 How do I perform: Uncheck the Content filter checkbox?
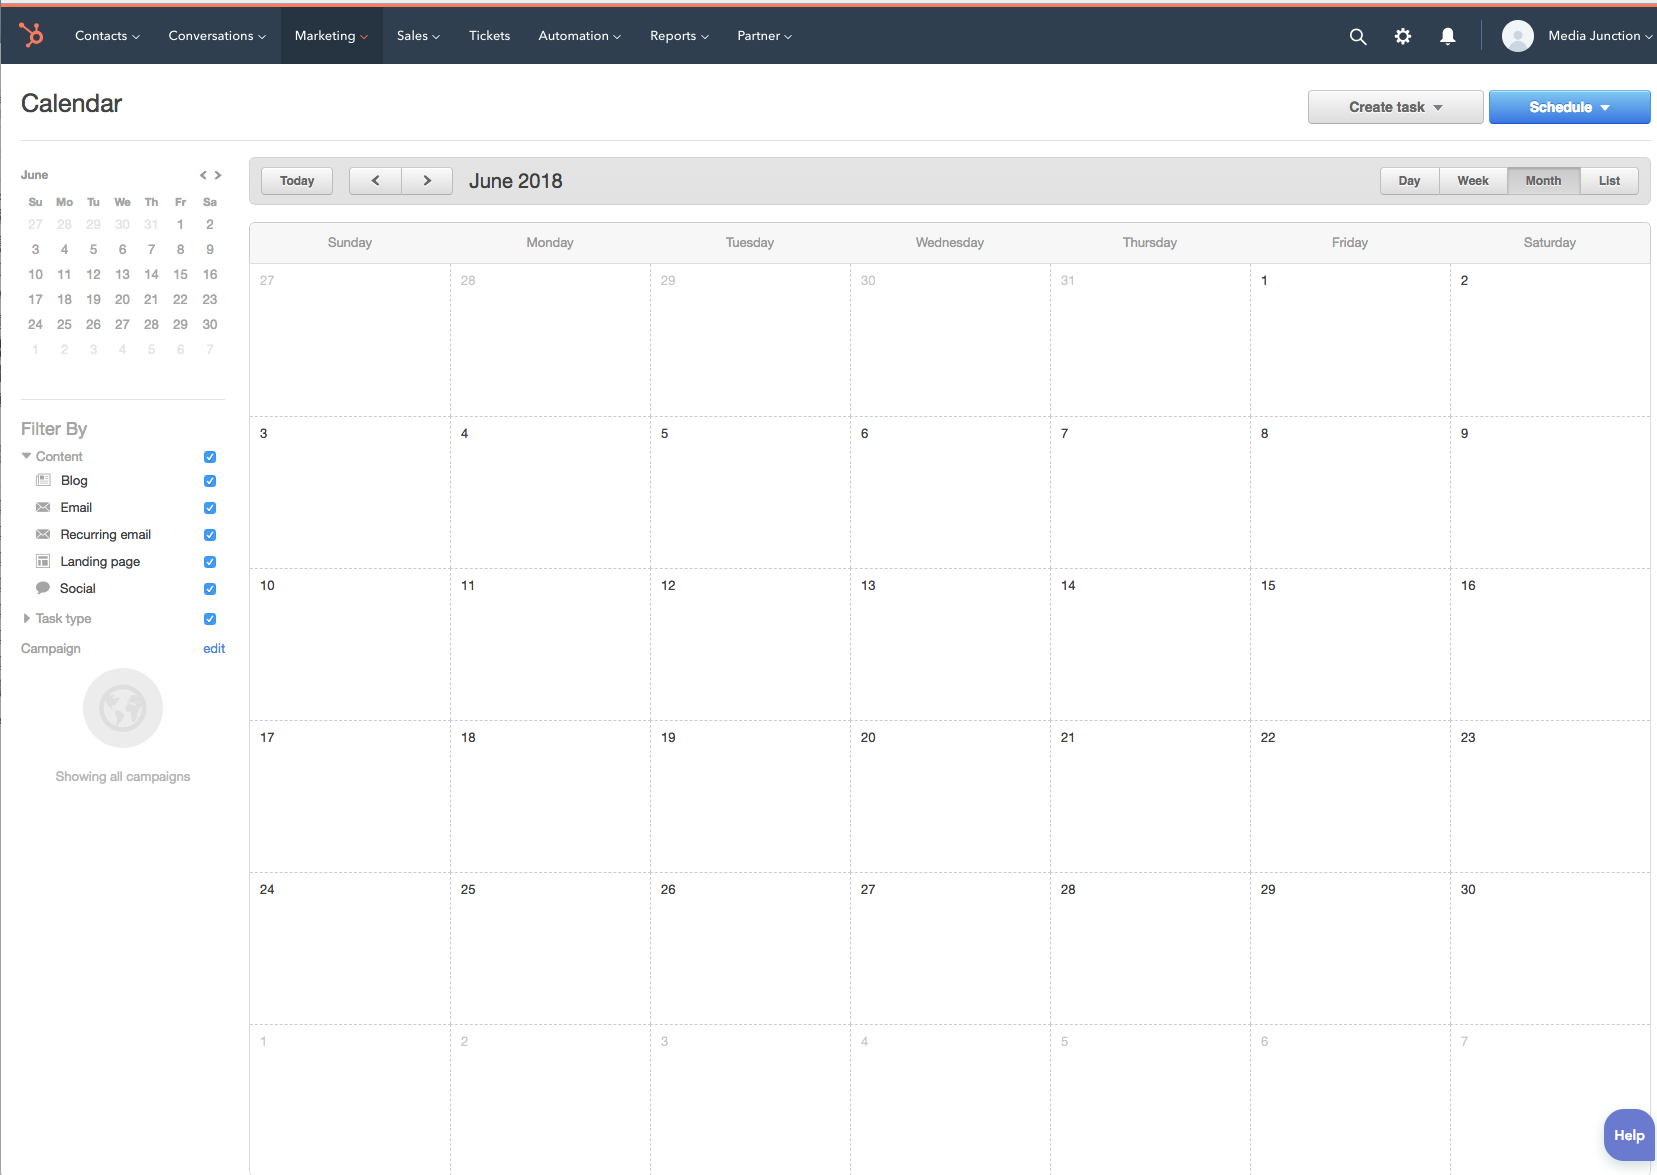click(x=210, y=457)
